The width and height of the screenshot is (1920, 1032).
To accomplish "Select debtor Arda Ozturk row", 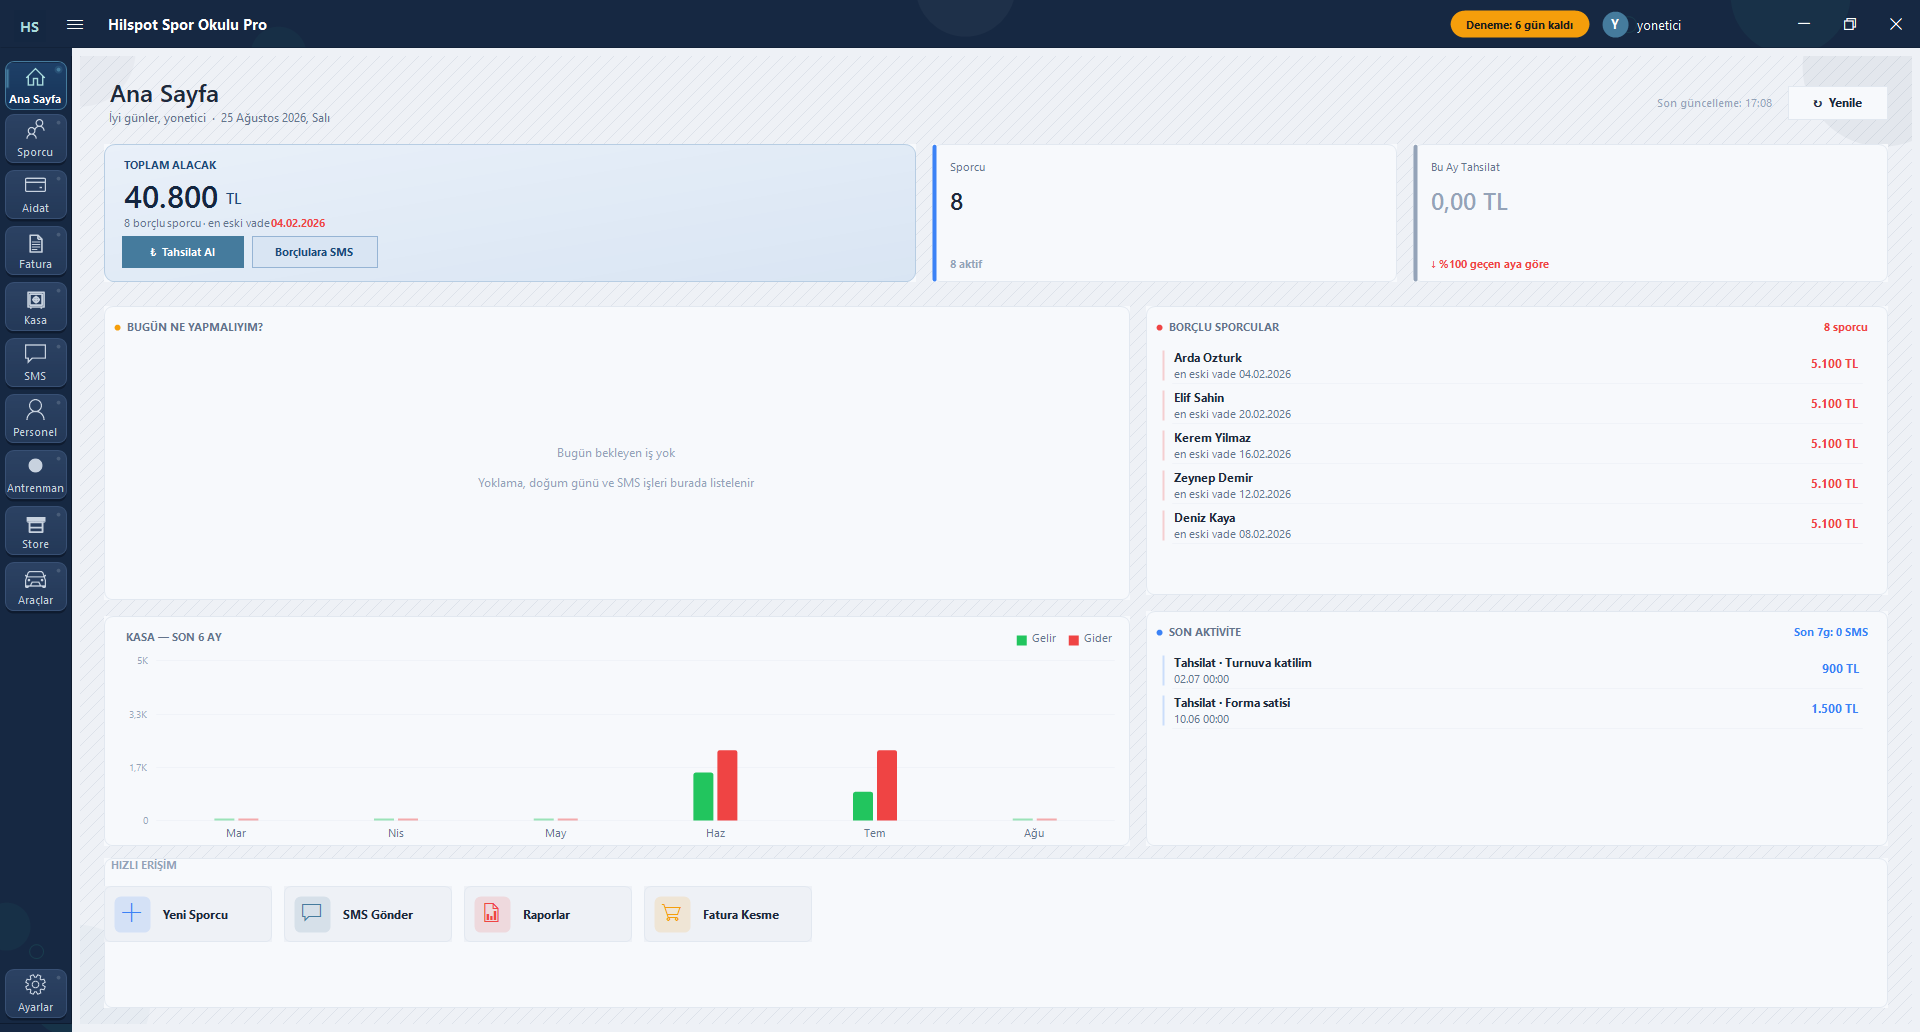I will click(x=1515, y=365).
